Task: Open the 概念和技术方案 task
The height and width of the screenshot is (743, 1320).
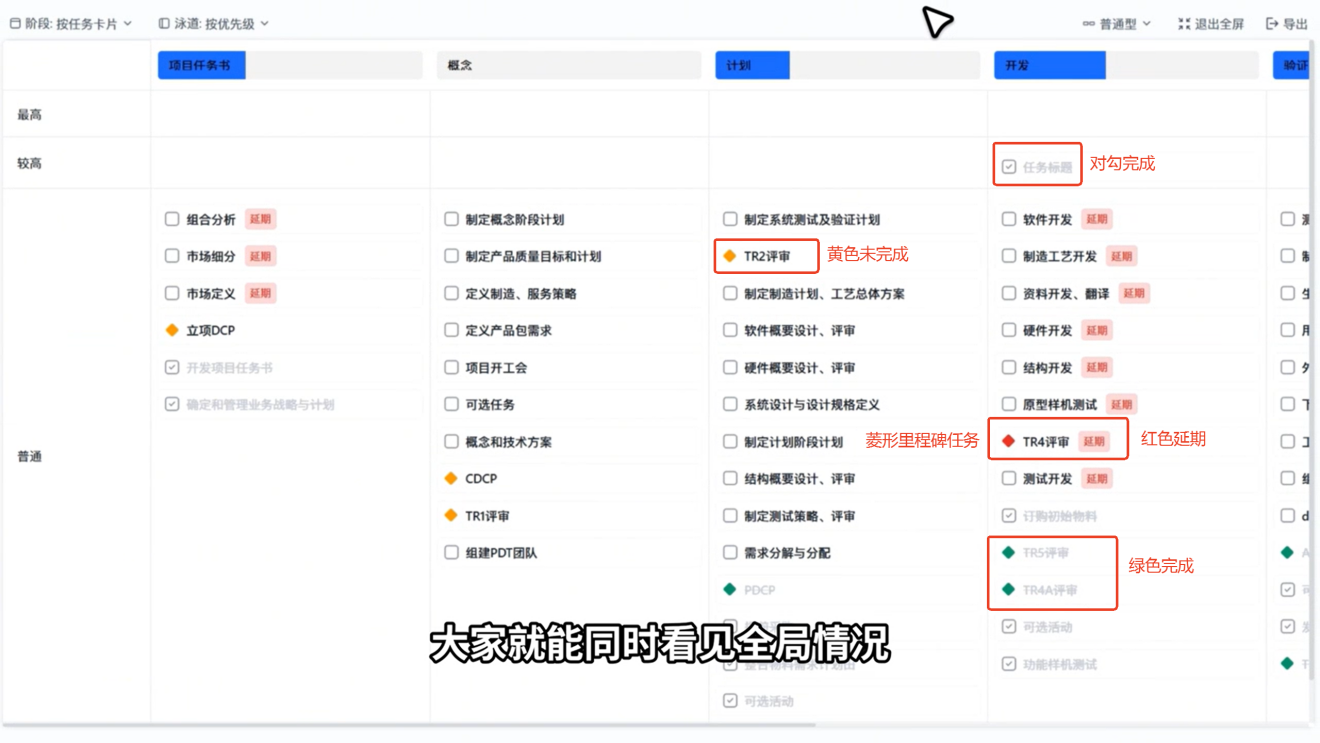Action: [508, 441]
